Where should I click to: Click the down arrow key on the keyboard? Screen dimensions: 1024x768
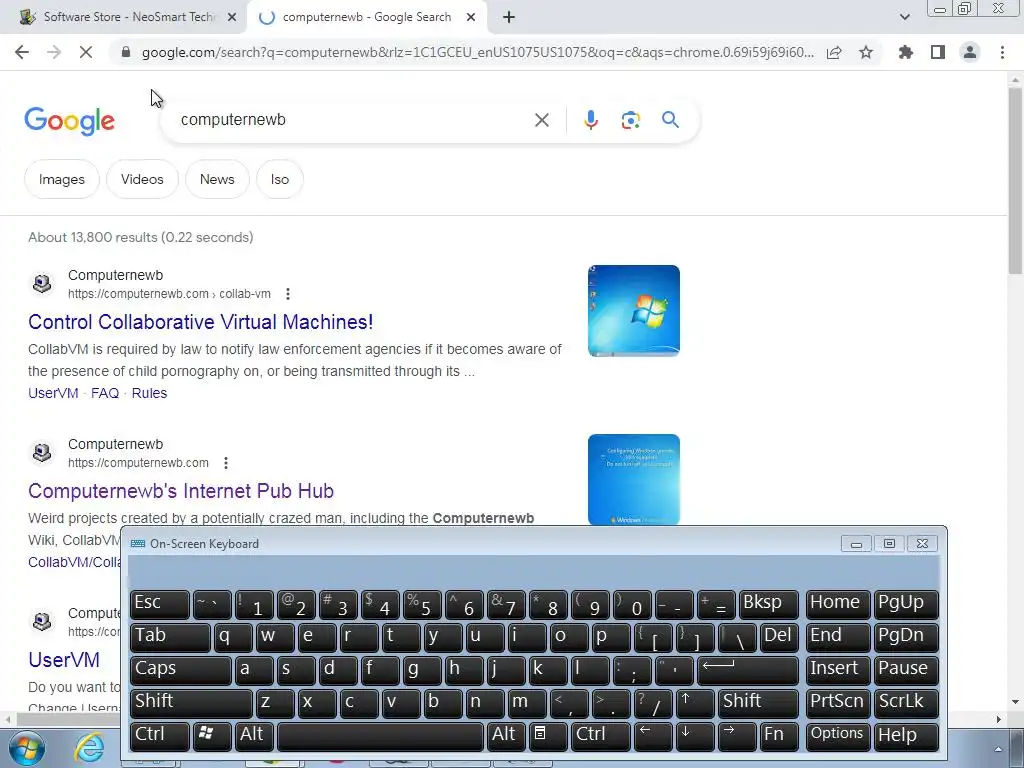pyautogui.click(x=695, y=735)
